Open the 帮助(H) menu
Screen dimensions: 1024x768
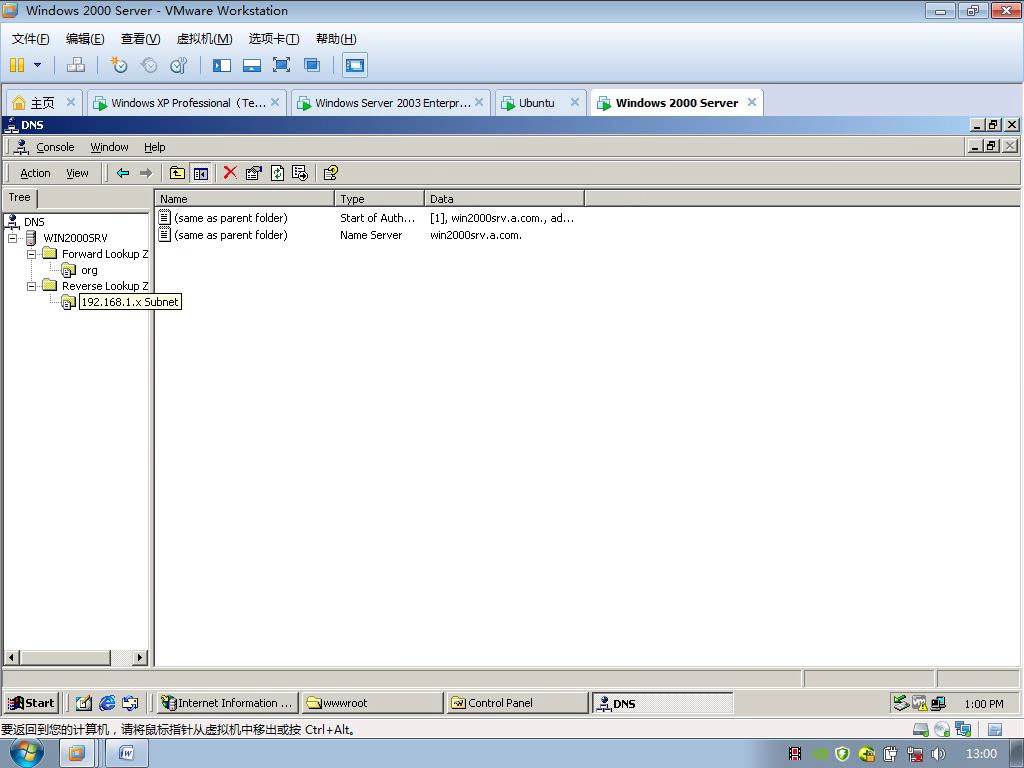click(336, 39)
